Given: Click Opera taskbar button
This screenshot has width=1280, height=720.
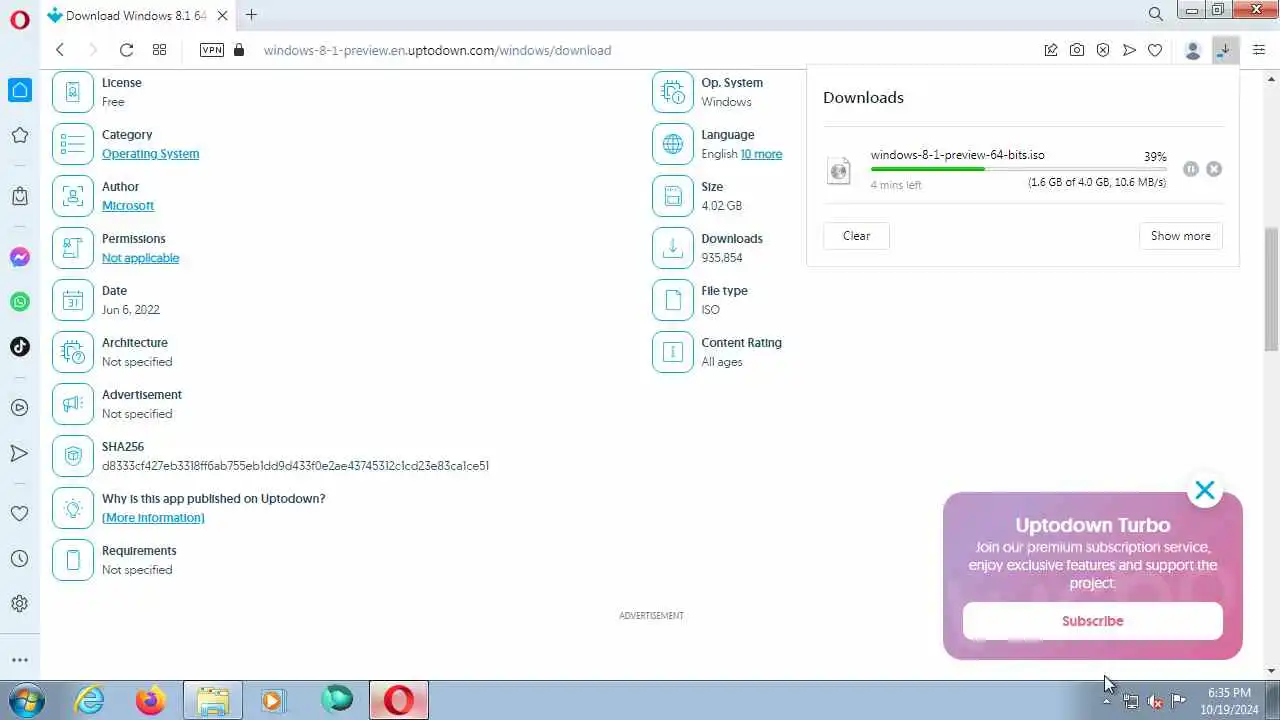Looking at the screenshot, I should click(x=398, y=700).
